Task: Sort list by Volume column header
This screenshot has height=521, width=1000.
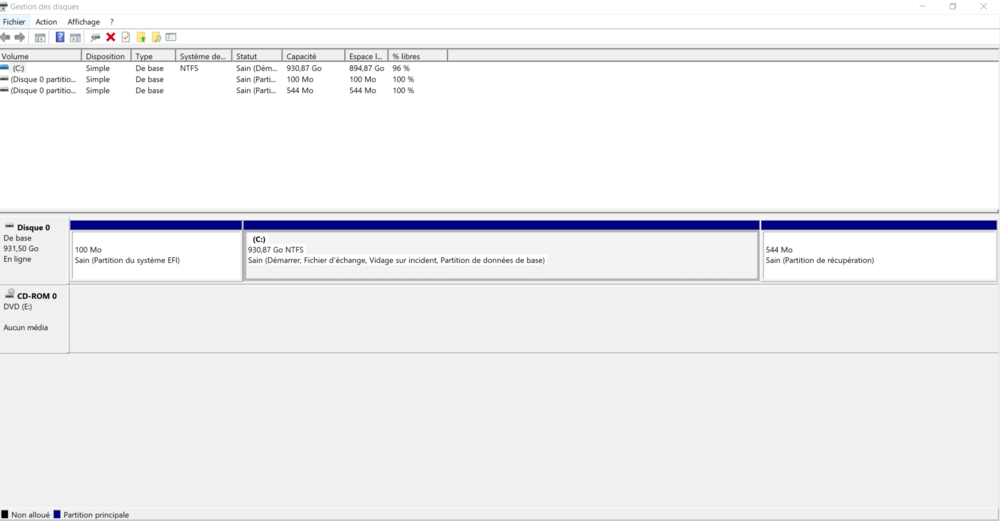Action: point(40,57)
